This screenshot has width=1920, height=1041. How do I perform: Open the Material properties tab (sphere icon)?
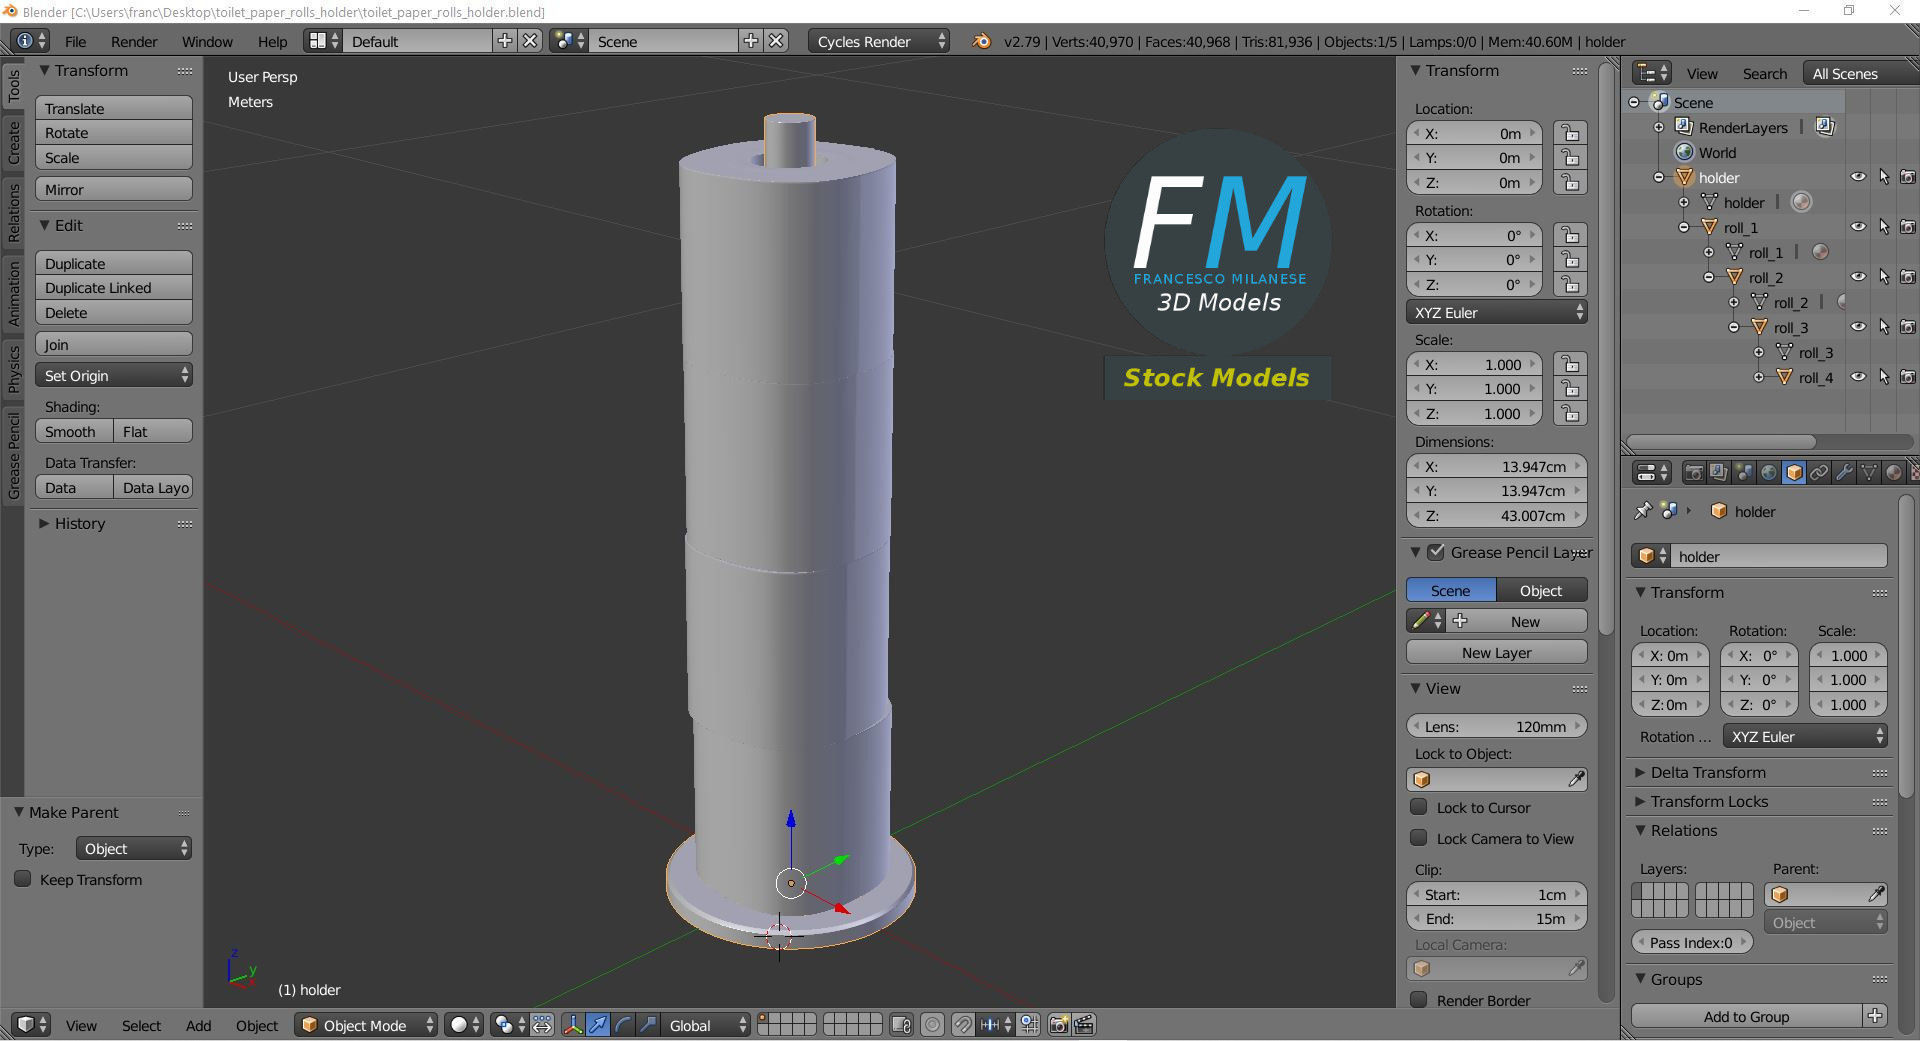coord(1894,473)
